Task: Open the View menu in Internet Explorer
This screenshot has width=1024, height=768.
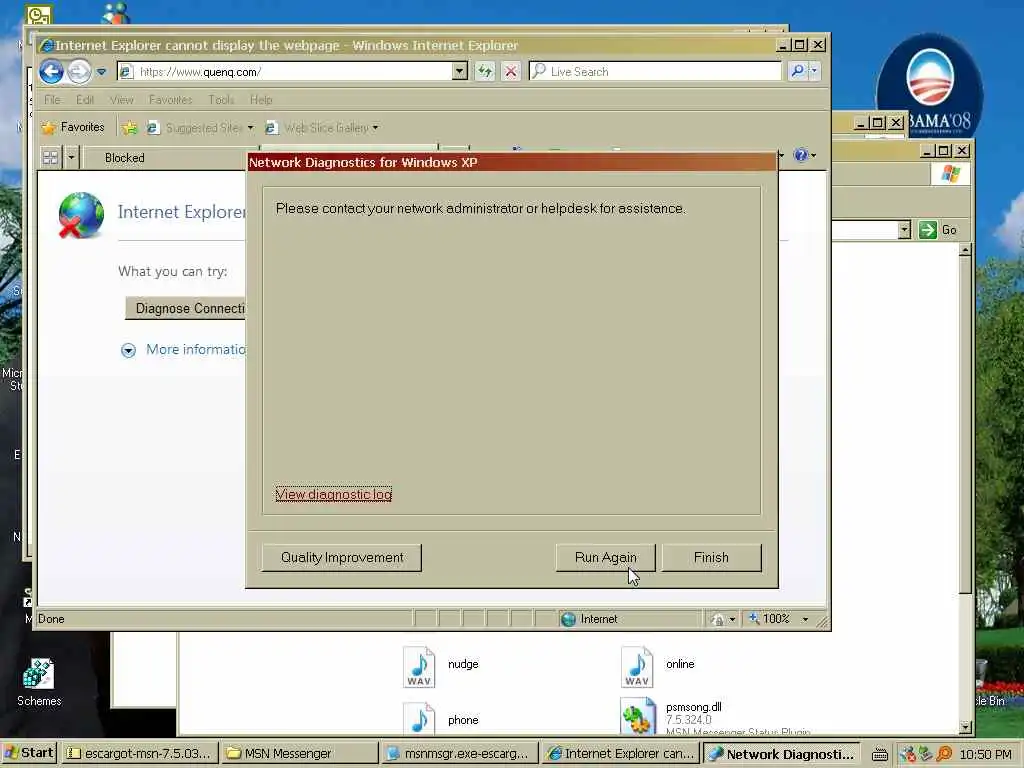Action: click(x=121, y=100)
